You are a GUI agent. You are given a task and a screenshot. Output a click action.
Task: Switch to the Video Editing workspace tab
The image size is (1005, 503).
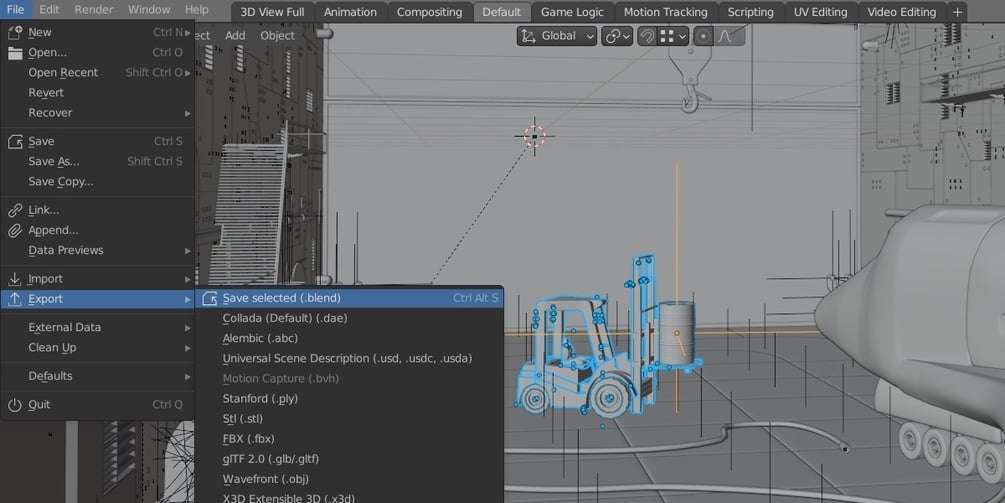[901, 12]
